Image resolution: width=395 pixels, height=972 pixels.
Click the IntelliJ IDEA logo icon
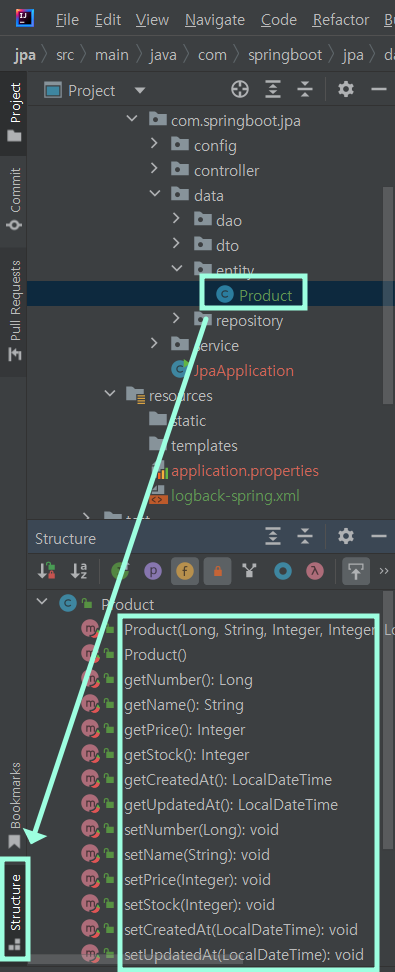pyautogui.click(x=25, y=19)
